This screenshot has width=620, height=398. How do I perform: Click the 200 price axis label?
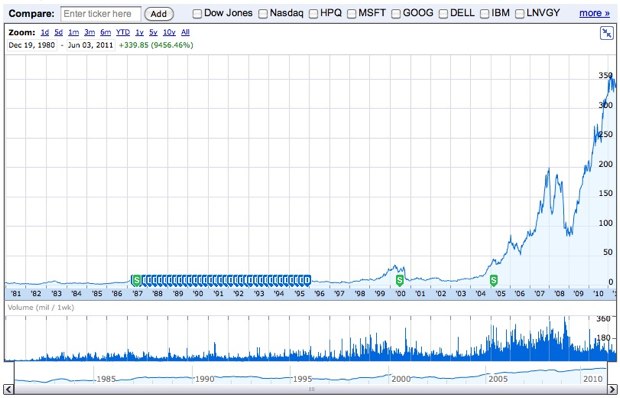point(605,164)
